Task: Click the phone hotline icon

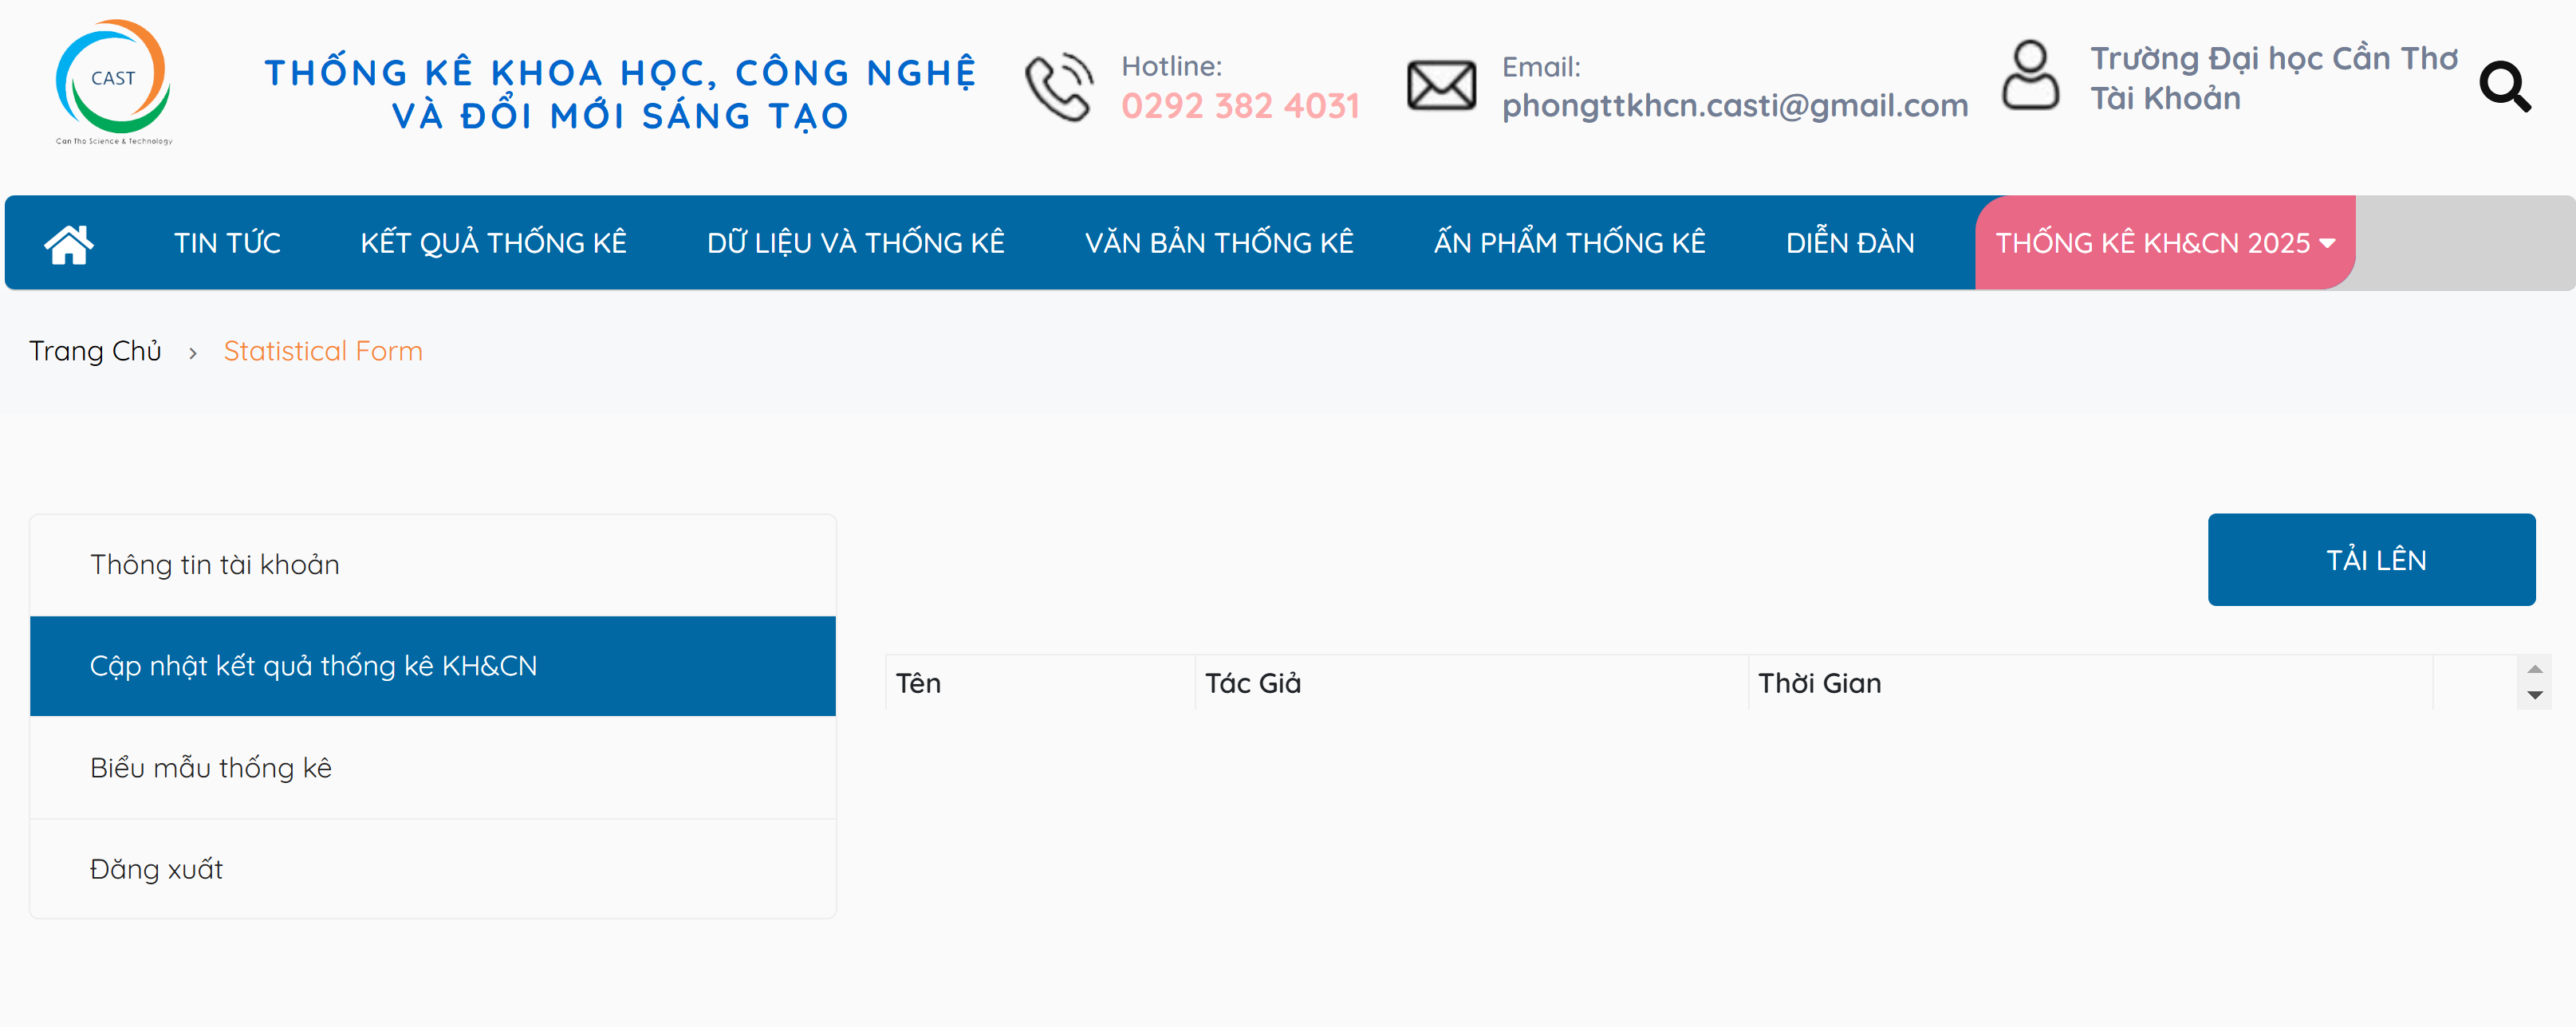Action: [1060, 86]
